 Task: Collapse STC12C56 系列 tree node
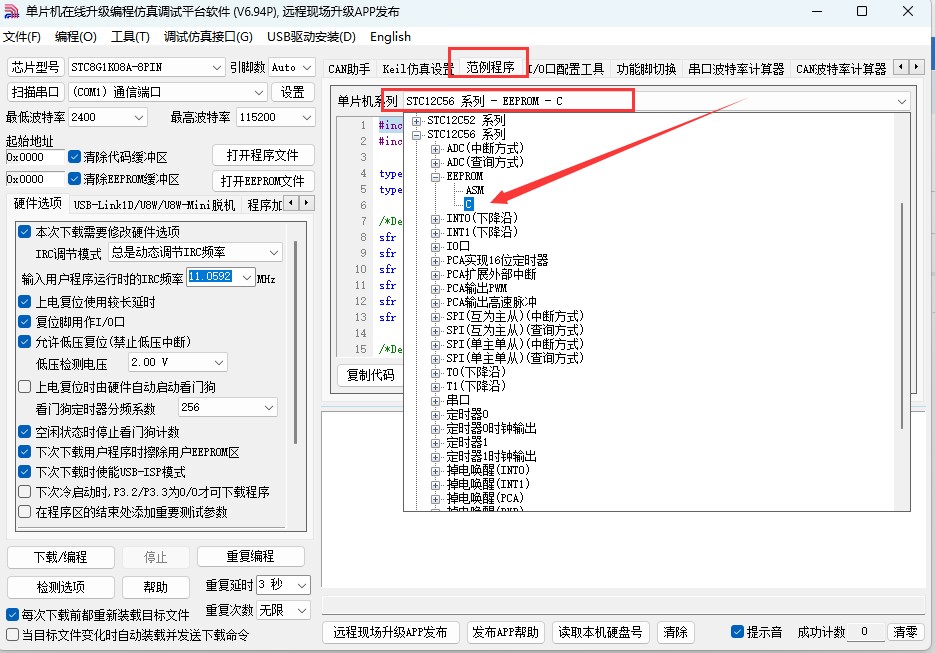pyautogui.click(x=416, y=134)
